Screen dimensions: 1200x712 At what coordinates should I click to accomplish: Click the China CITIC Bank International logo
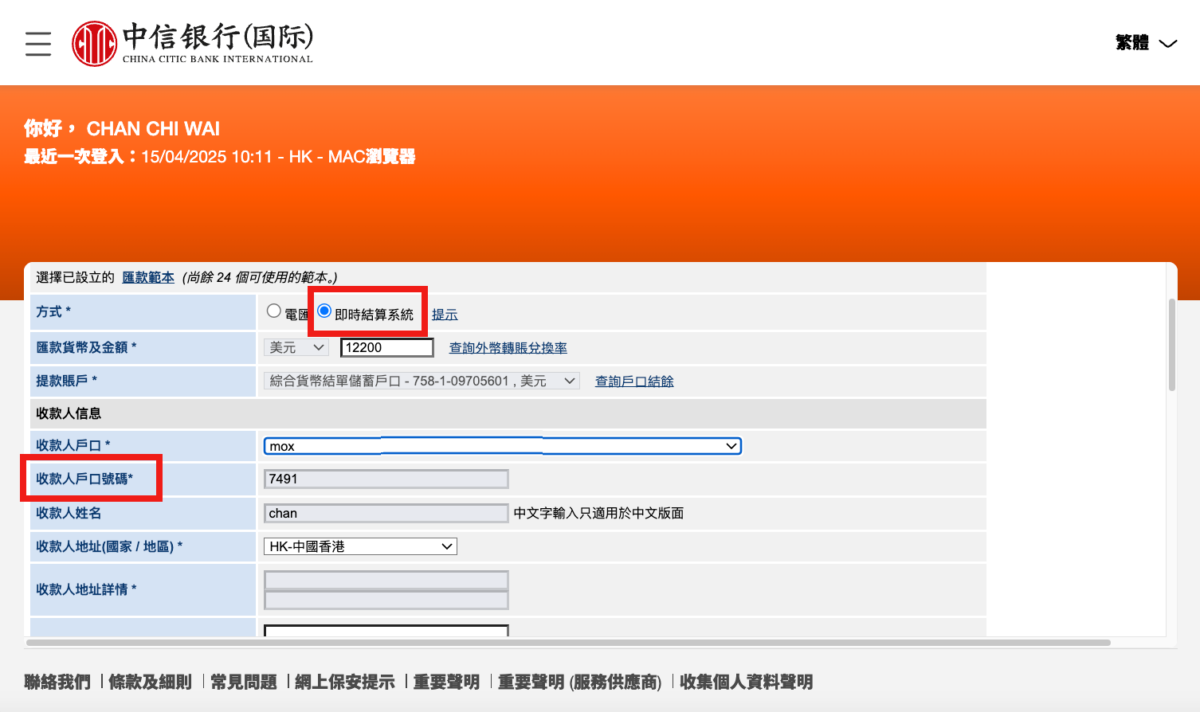[192, 44]
